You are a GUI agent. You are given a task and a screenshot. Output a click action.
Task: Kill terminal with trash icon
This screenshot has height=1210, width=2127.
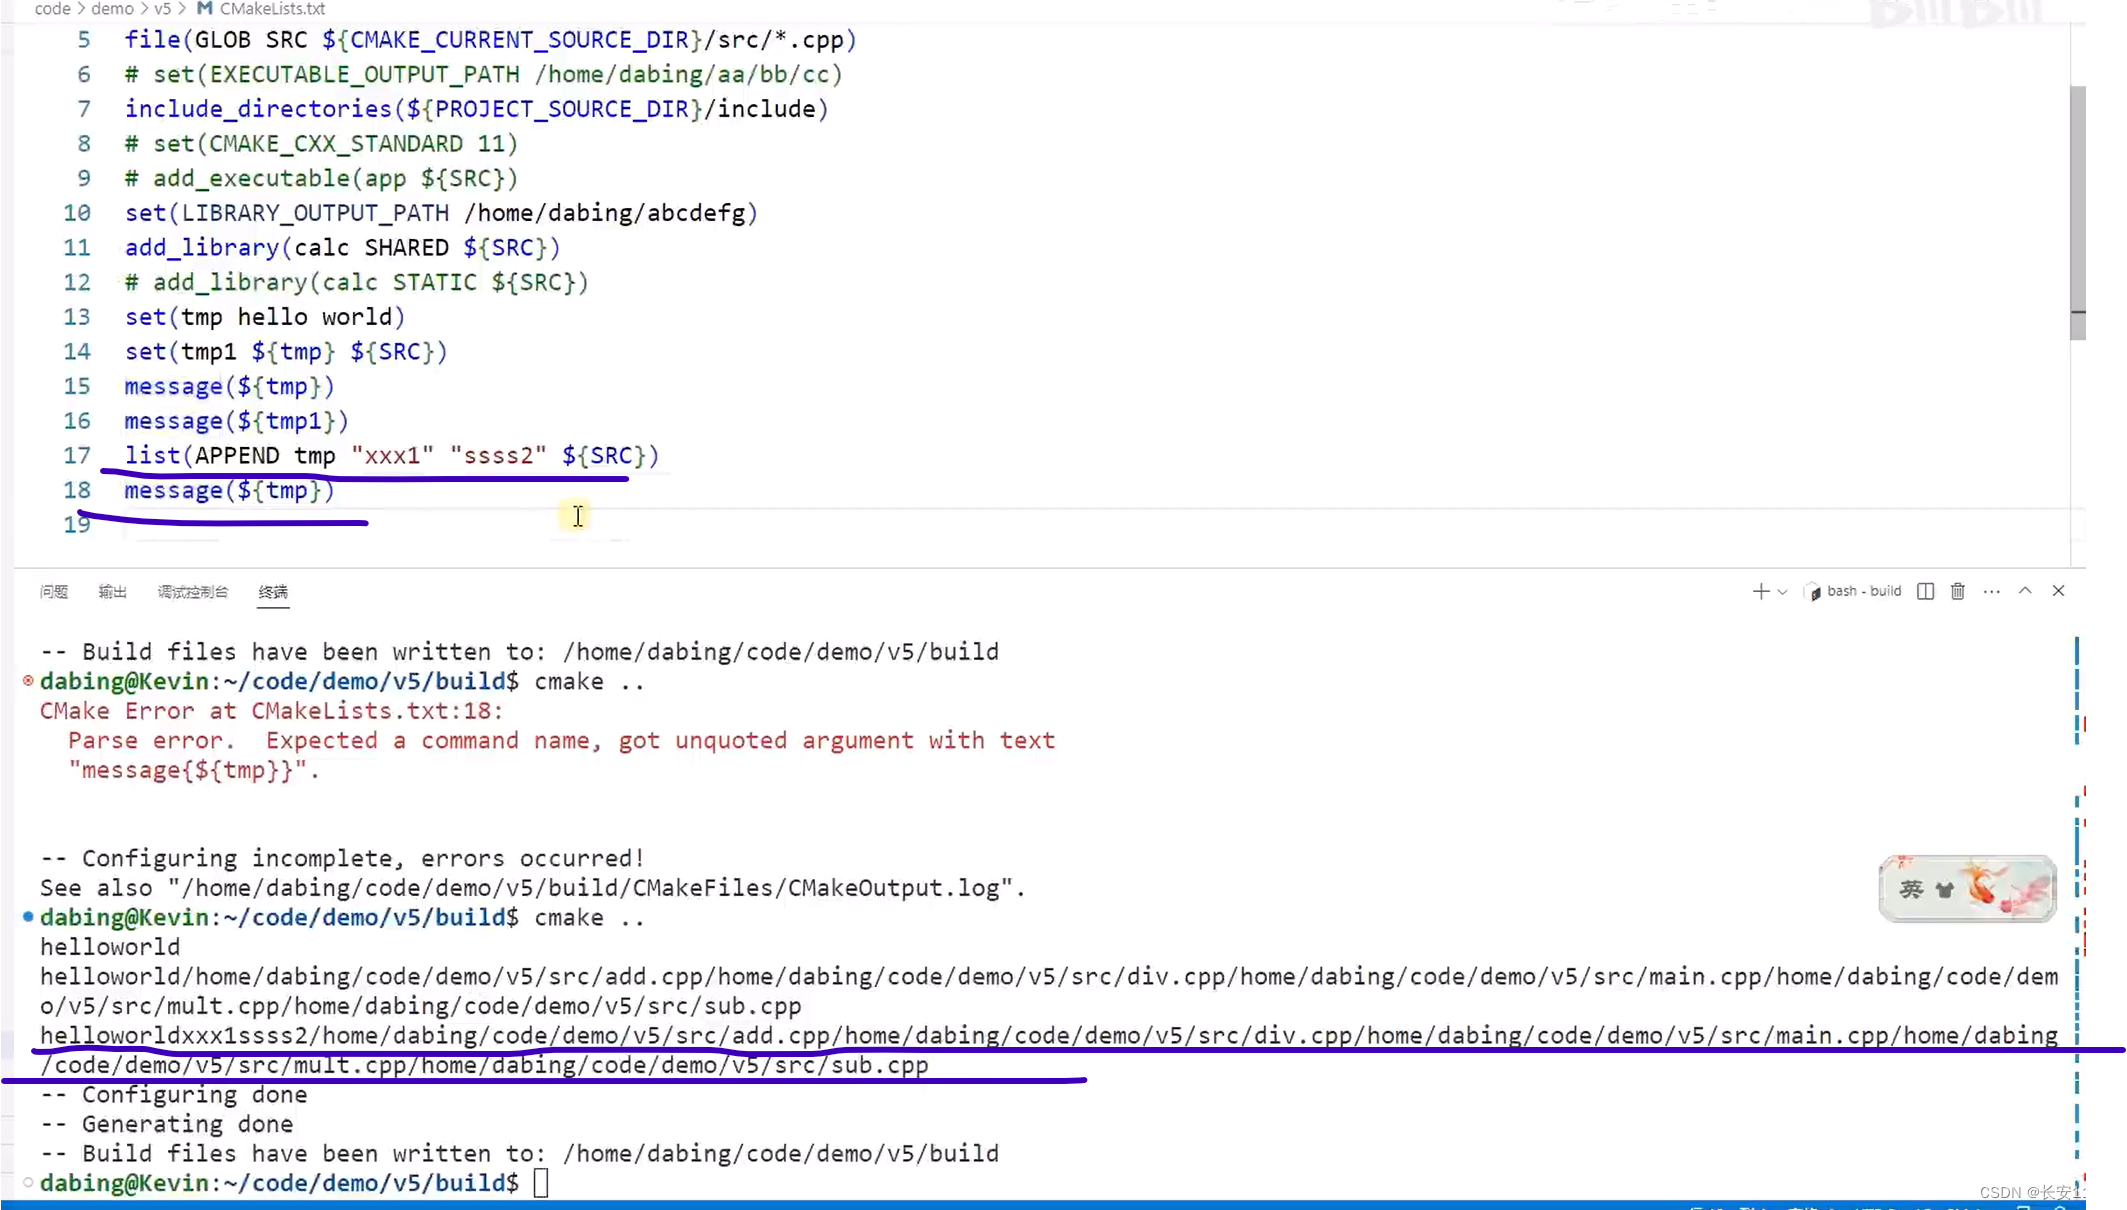click(1957, 591)
